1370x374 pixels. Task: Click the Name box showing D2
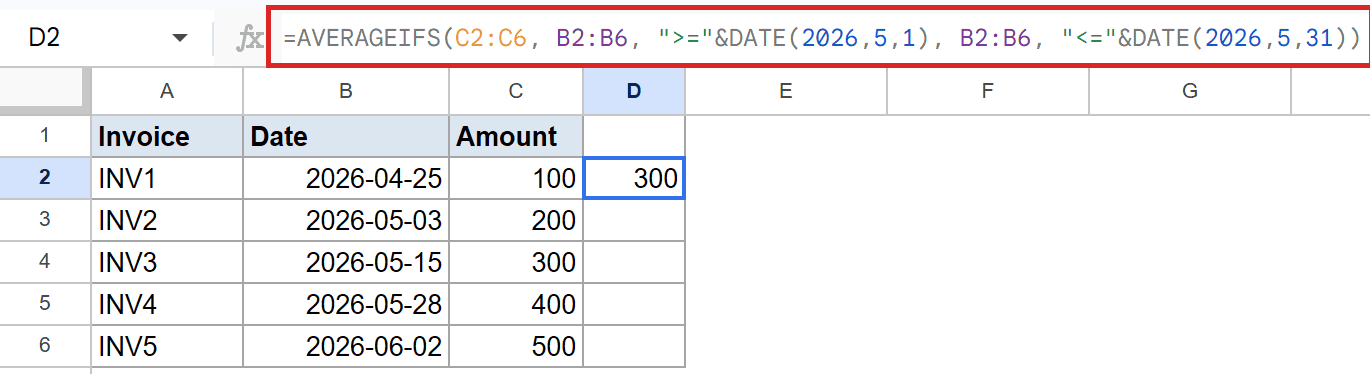tap(107, 38)
